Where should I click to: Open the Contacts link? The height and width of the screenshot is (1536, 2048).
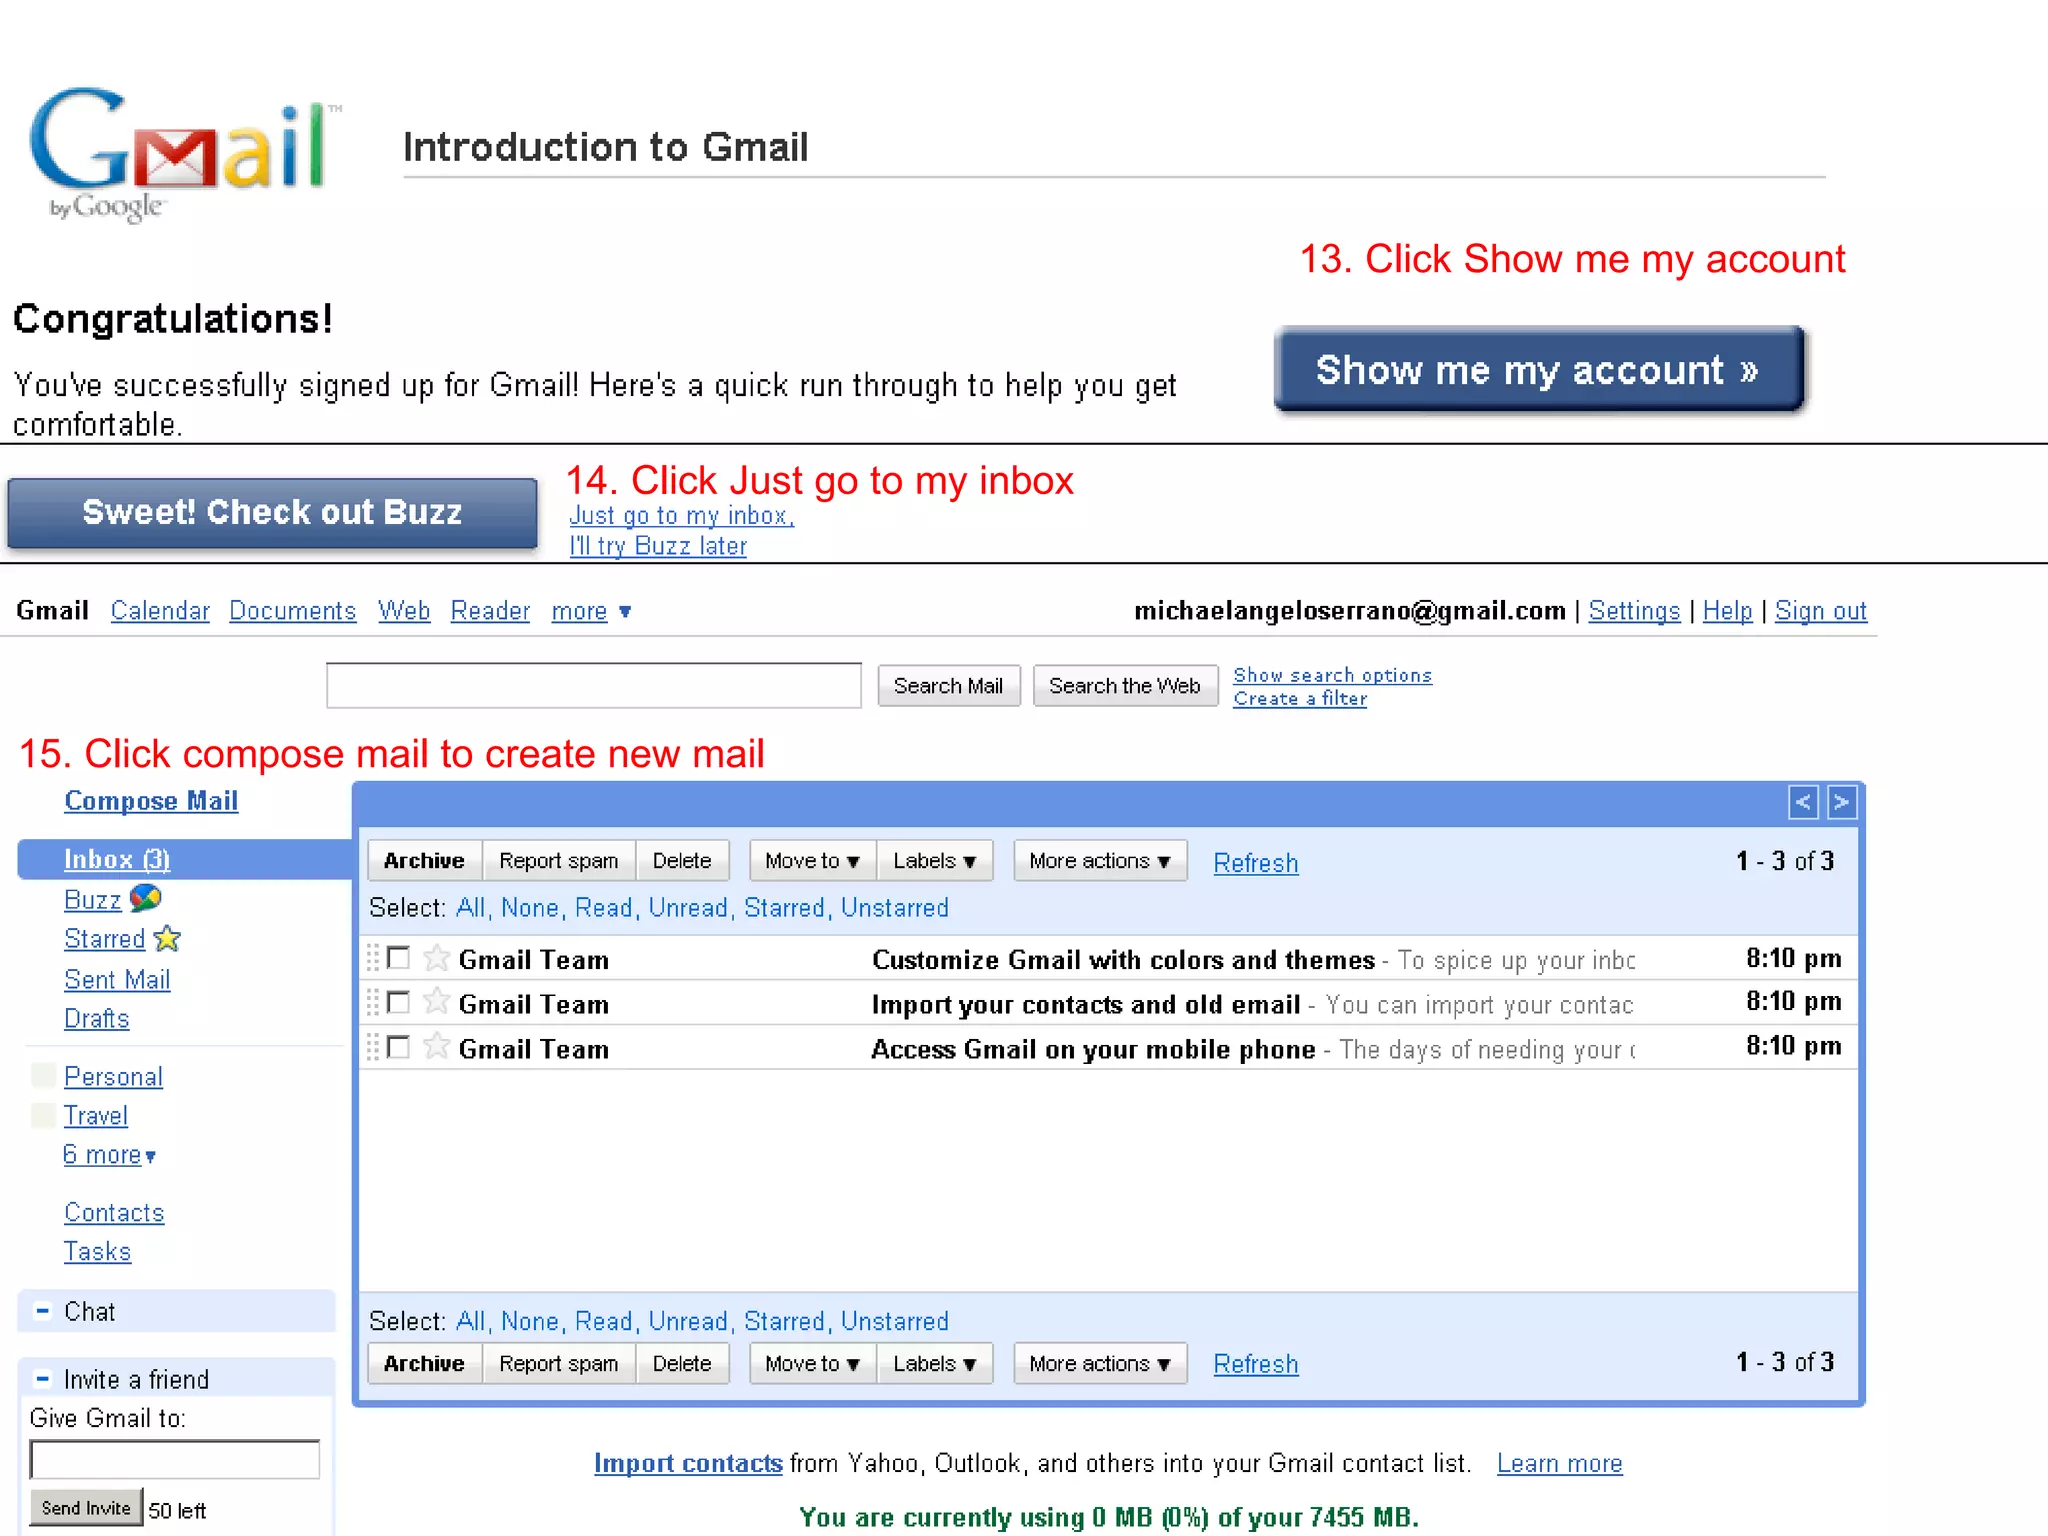coord(114,1213)
